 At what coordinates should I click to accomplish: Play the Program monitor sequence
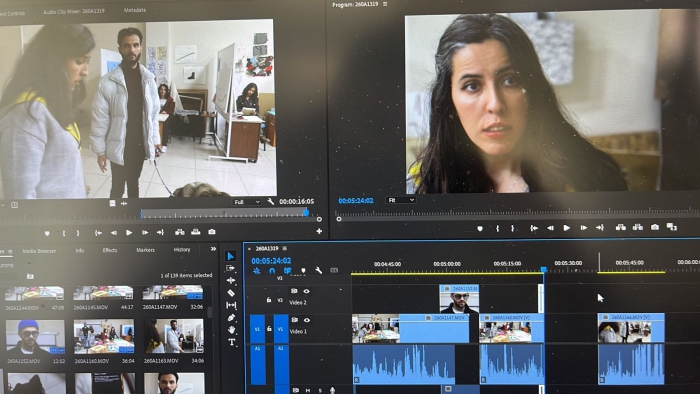[567, 228]
